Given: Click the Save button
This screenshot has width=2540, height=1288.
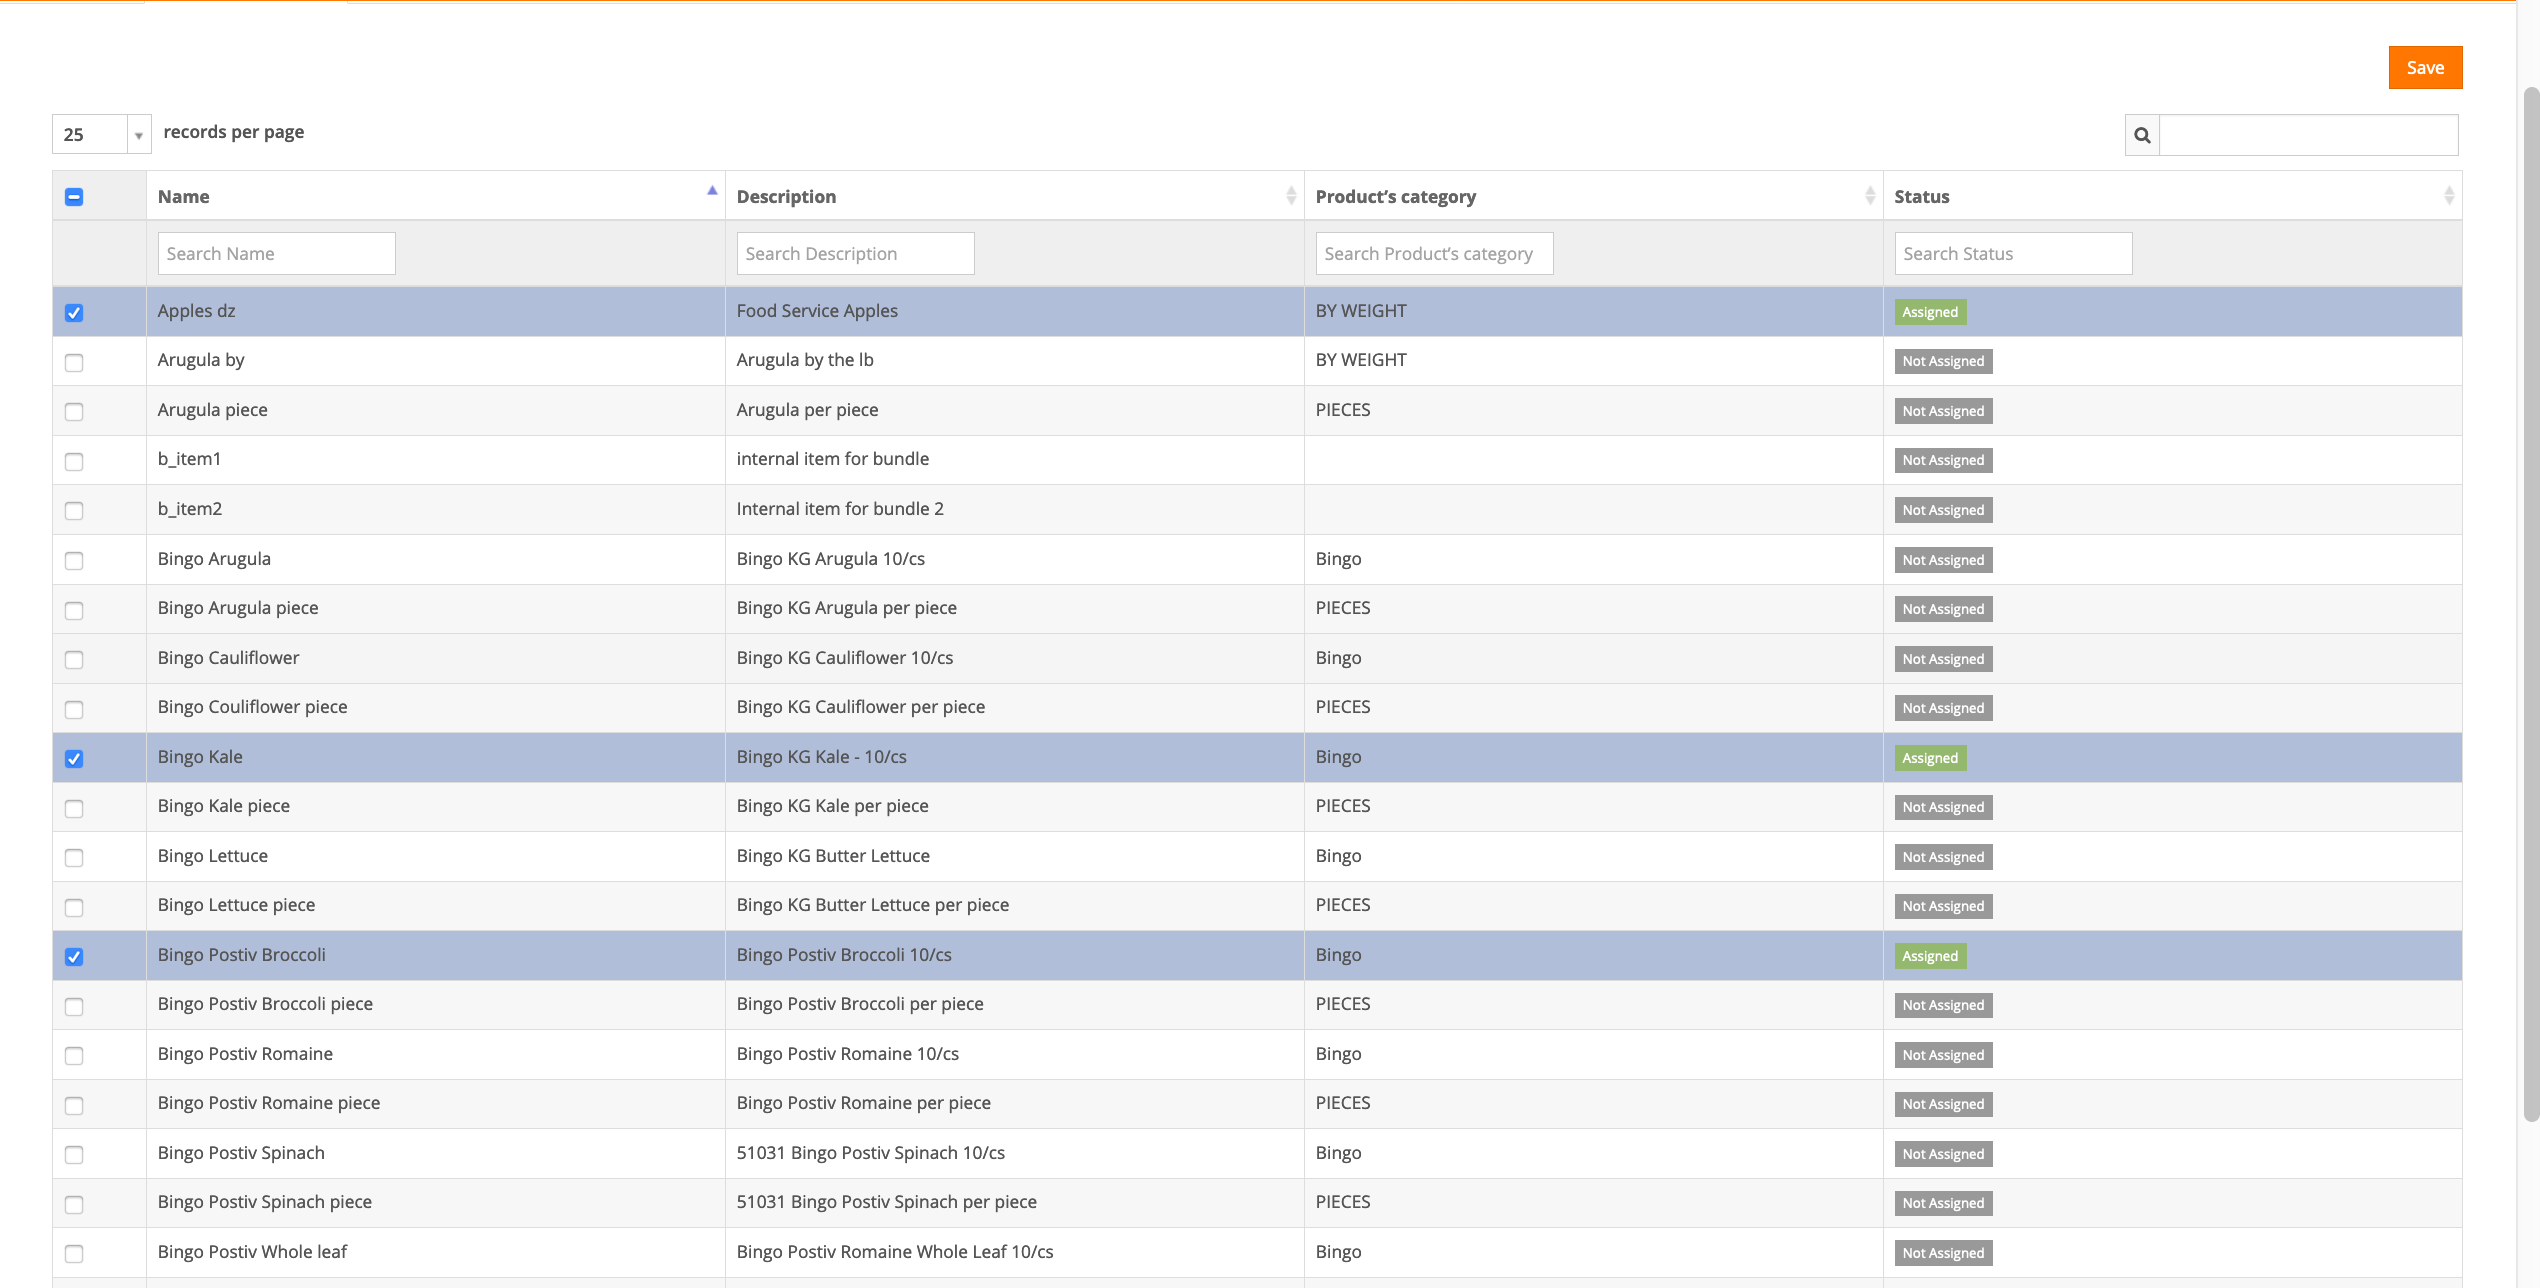Looking at the screenshot, I should coord(2424,68).
